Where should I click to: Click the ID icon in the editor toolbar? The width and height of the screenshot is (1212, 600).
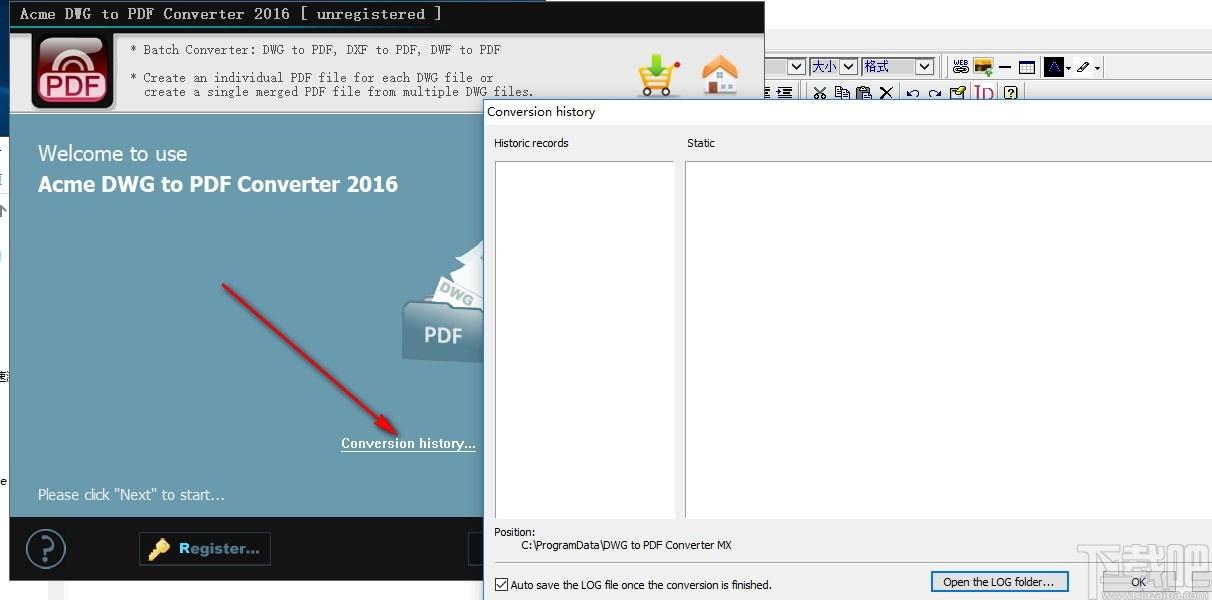pyautogui.click(x=984, y=93)
